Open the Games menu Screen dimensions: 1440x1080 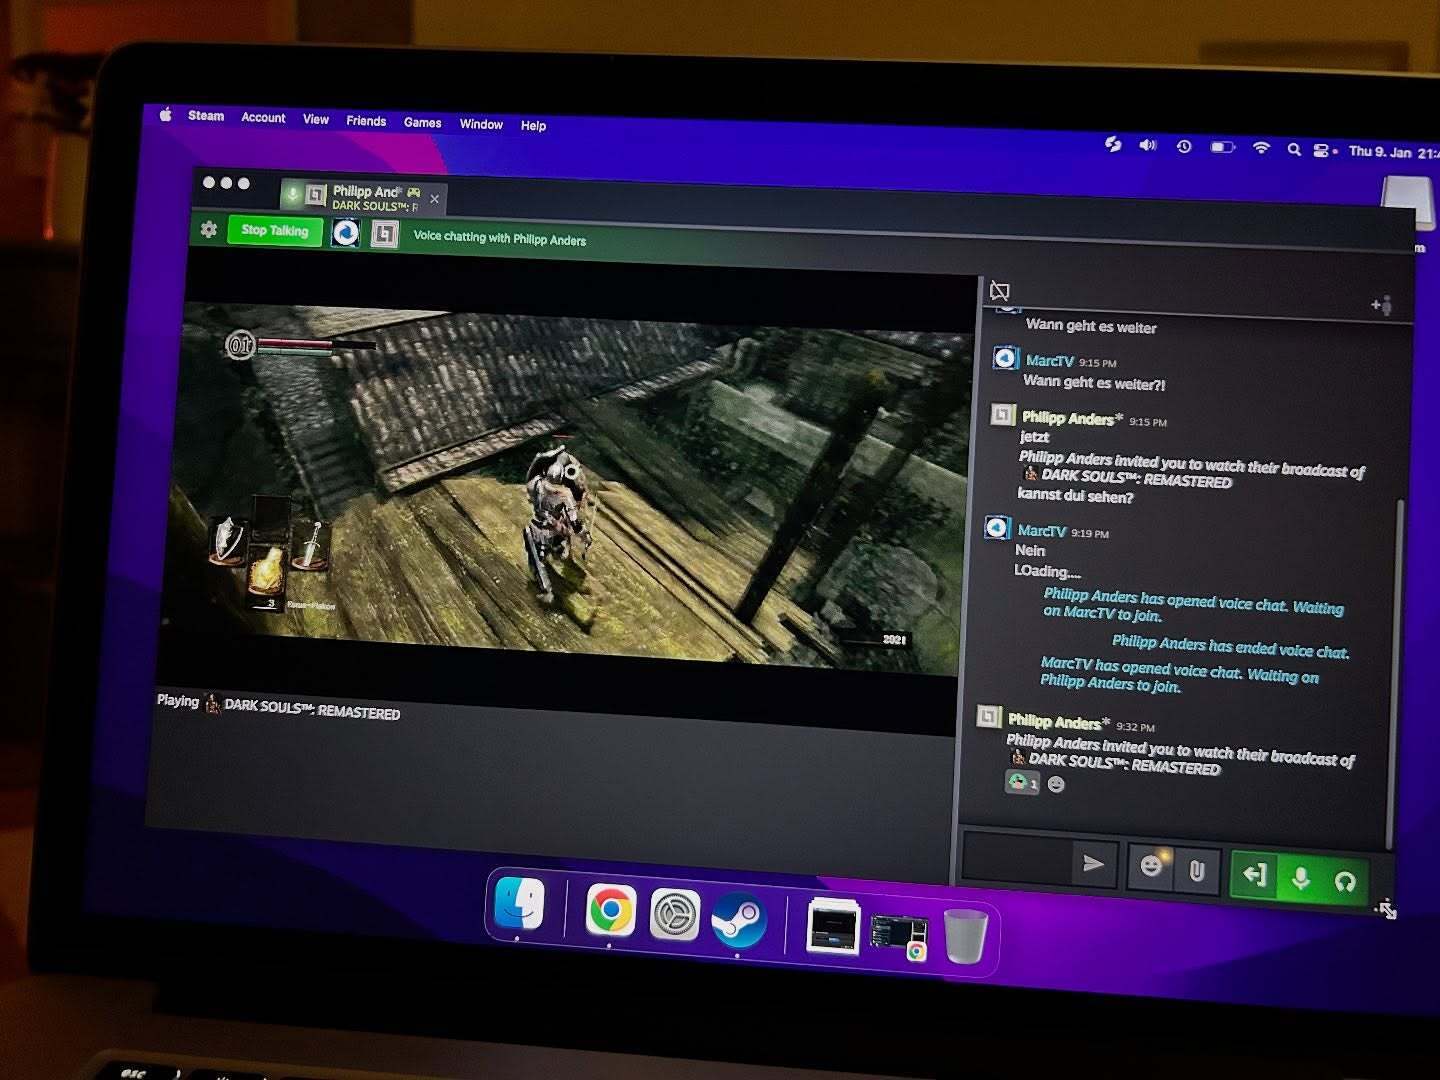point(422,122)
